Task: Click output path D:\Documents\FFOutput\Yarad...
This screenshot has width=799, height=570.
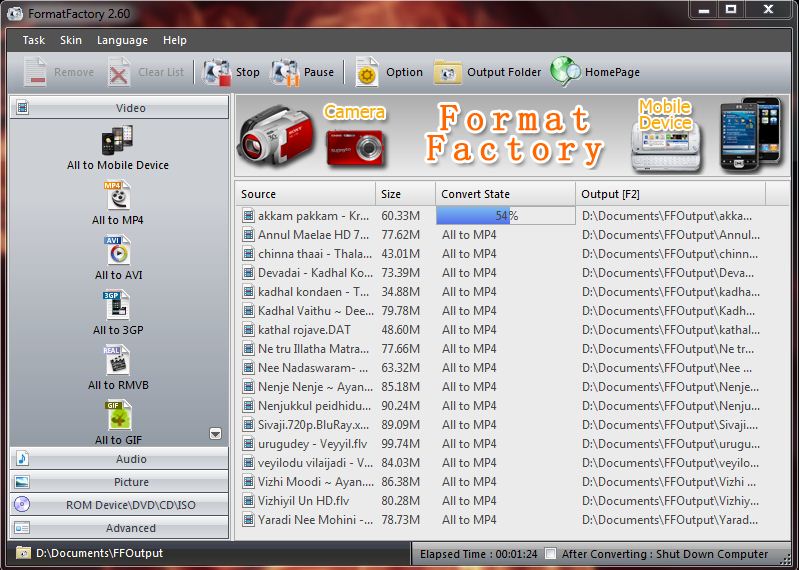Action: 671,520
